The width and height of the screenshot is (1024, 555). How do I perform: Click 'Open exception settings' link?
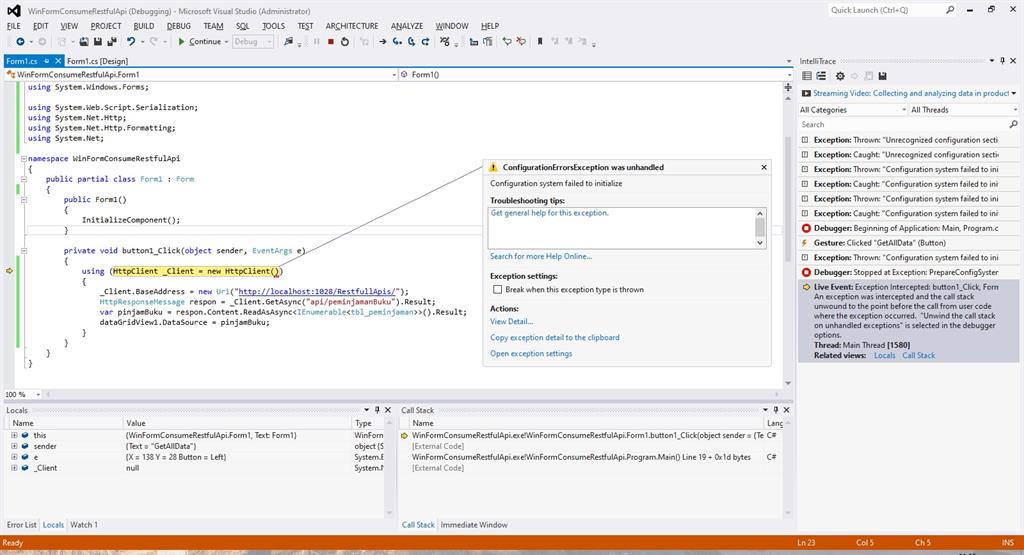click(x=531, y=353)
